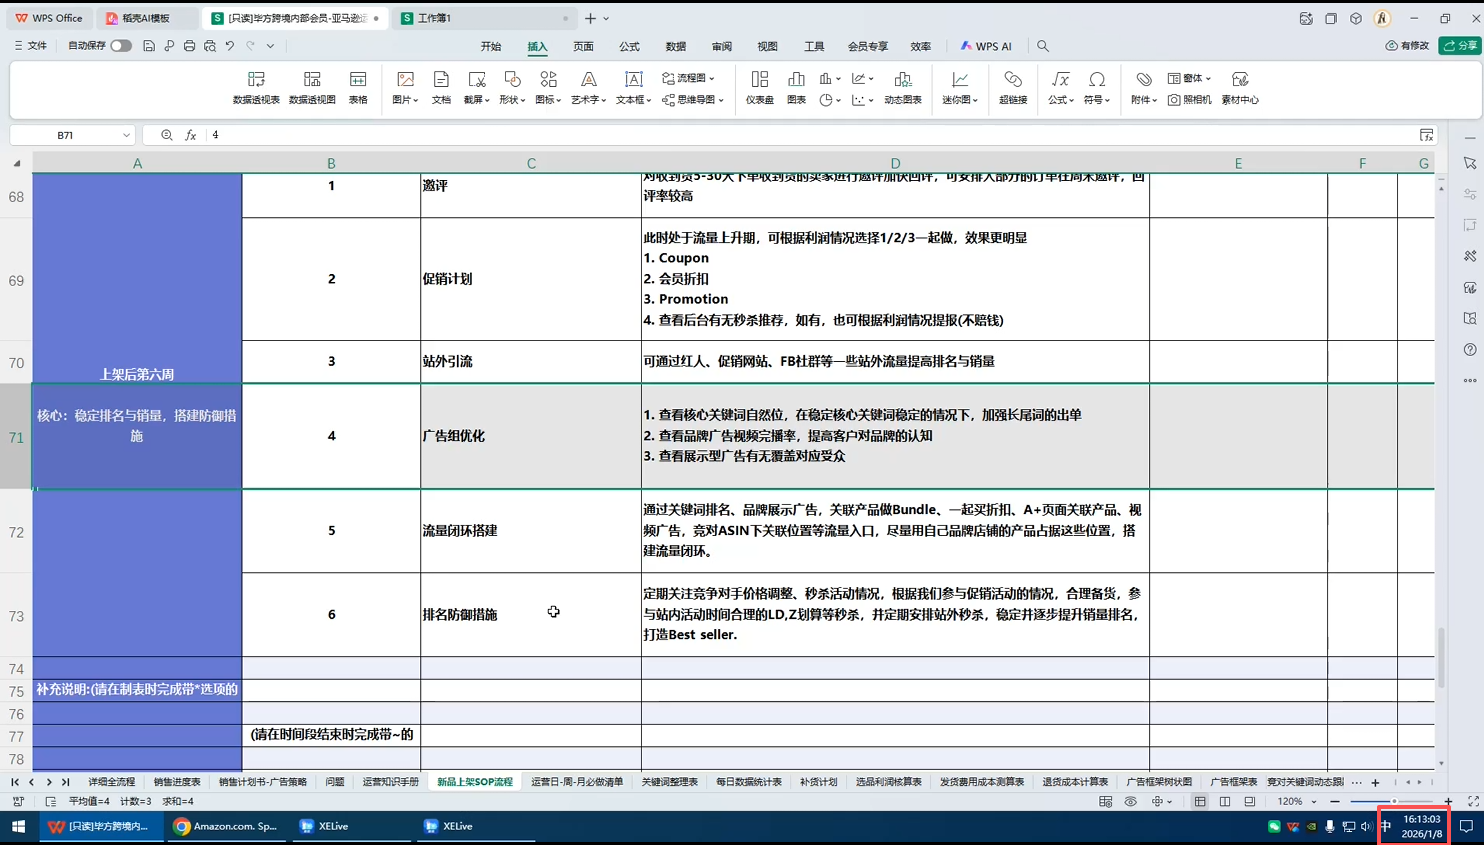
Task: Click the 超链接 hyperlink icon
Action: [1012, 87]
